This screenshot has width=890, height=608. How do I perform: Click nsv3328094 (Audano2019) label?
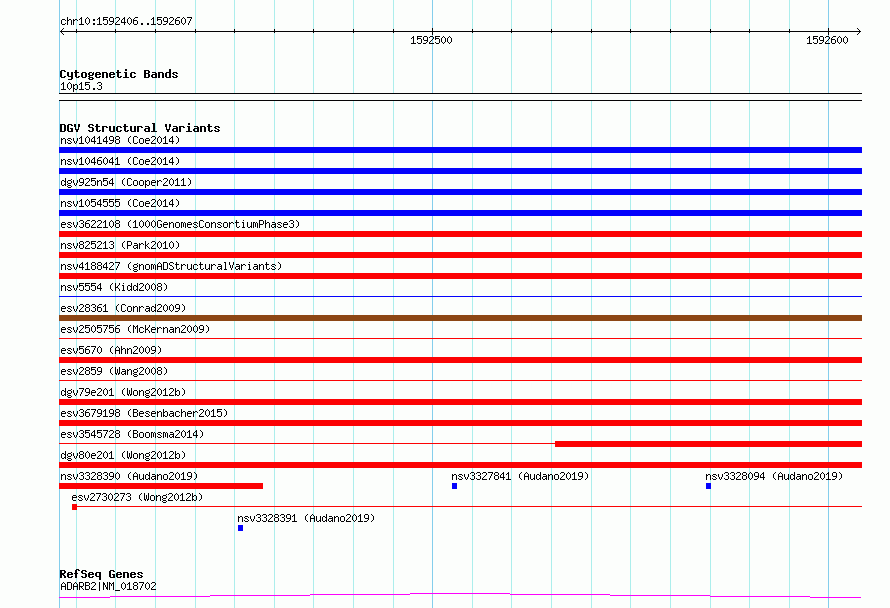click(774, 476)
